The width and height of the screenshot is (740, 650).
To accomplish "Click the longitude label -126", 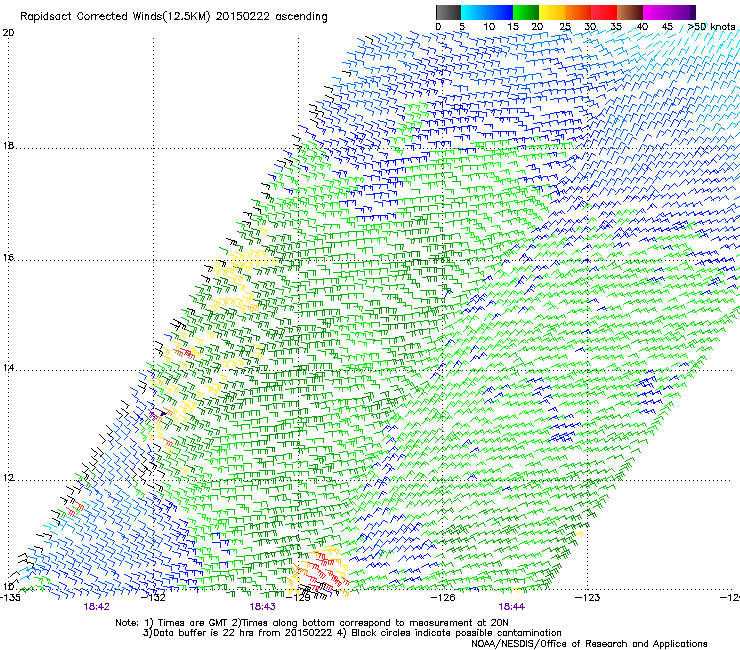I will pos(444,598).
